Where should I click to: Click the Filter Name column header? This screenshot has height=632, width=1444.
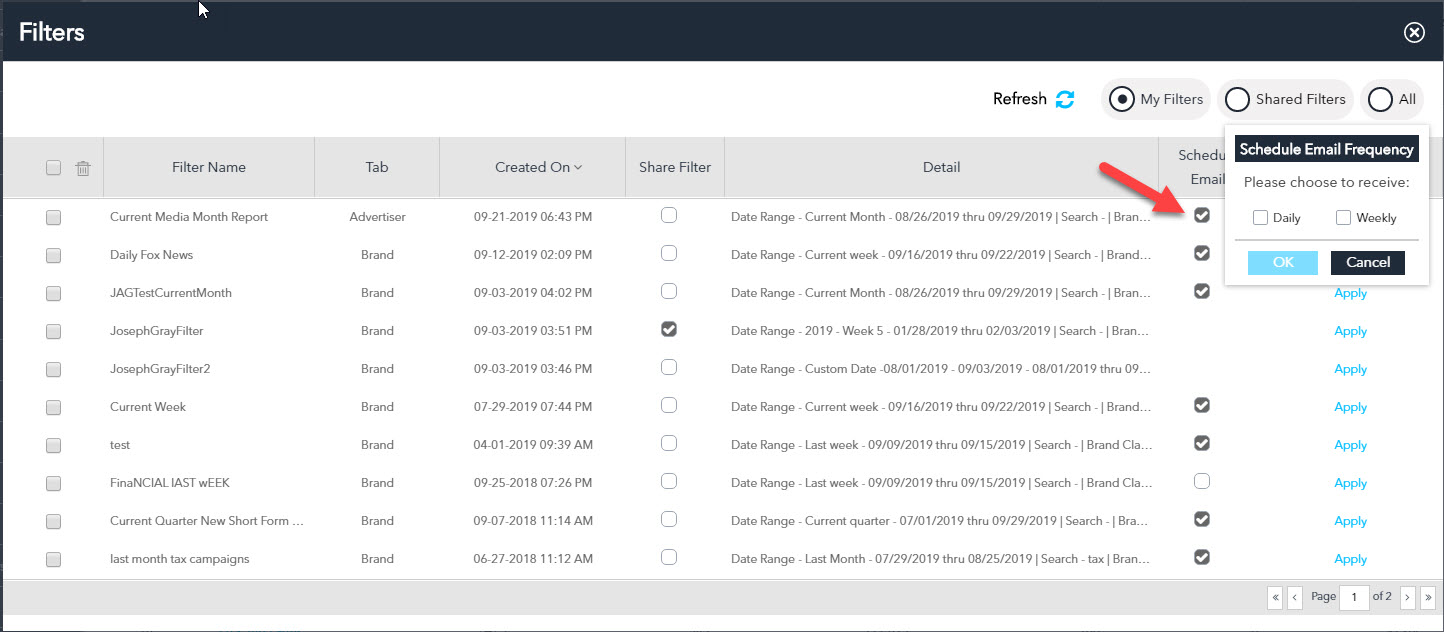208,167
